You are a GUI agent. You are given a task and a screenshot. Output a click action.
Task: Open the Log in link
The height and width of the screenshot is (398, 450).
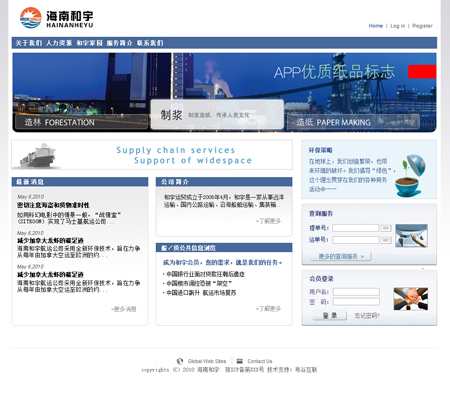(398, 26)
